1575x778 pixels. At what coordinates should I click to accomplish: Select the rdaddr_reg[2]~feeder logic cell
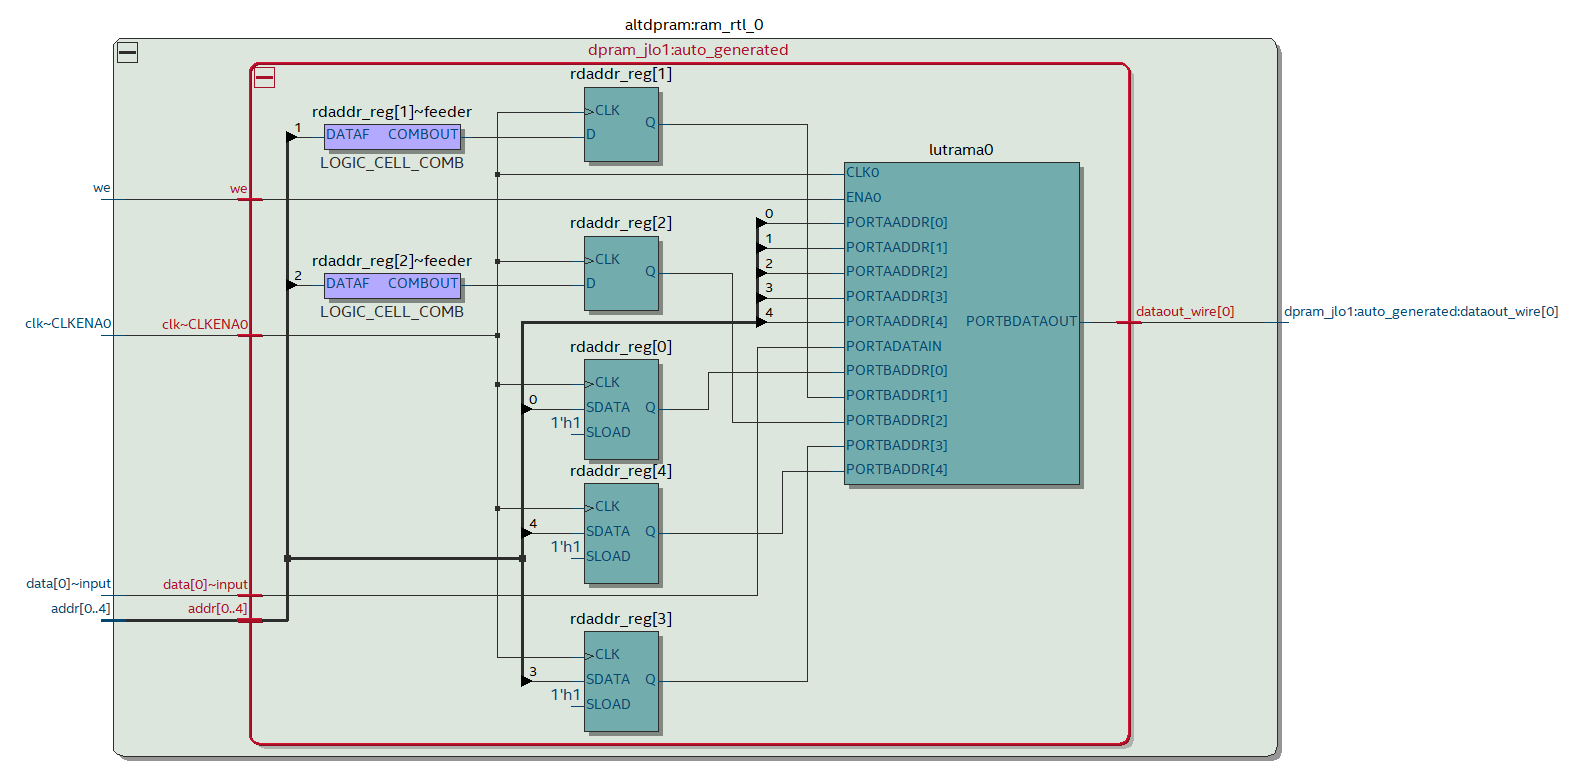pos(392,284)
